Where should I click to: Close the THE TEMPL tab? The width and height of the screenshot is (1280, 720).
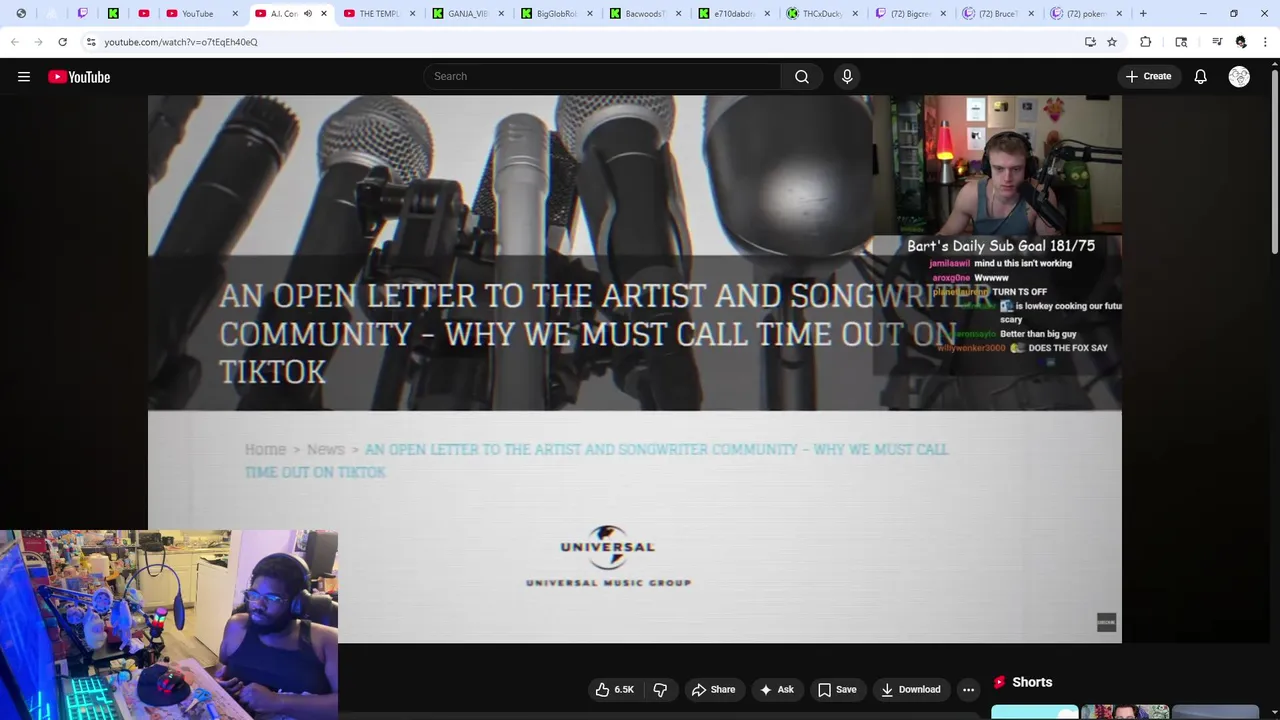(412, 14)
